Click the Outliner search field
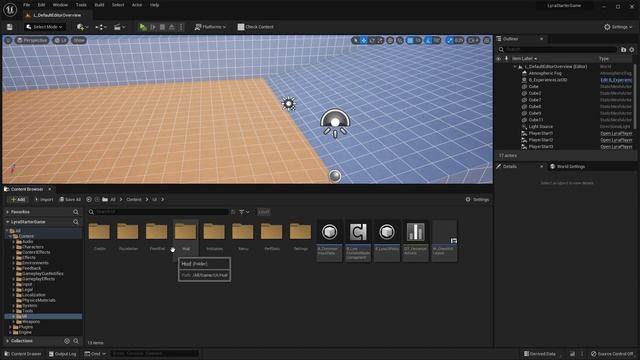The height and width of the screenshot is (360, 640). (x=558, y=49)
